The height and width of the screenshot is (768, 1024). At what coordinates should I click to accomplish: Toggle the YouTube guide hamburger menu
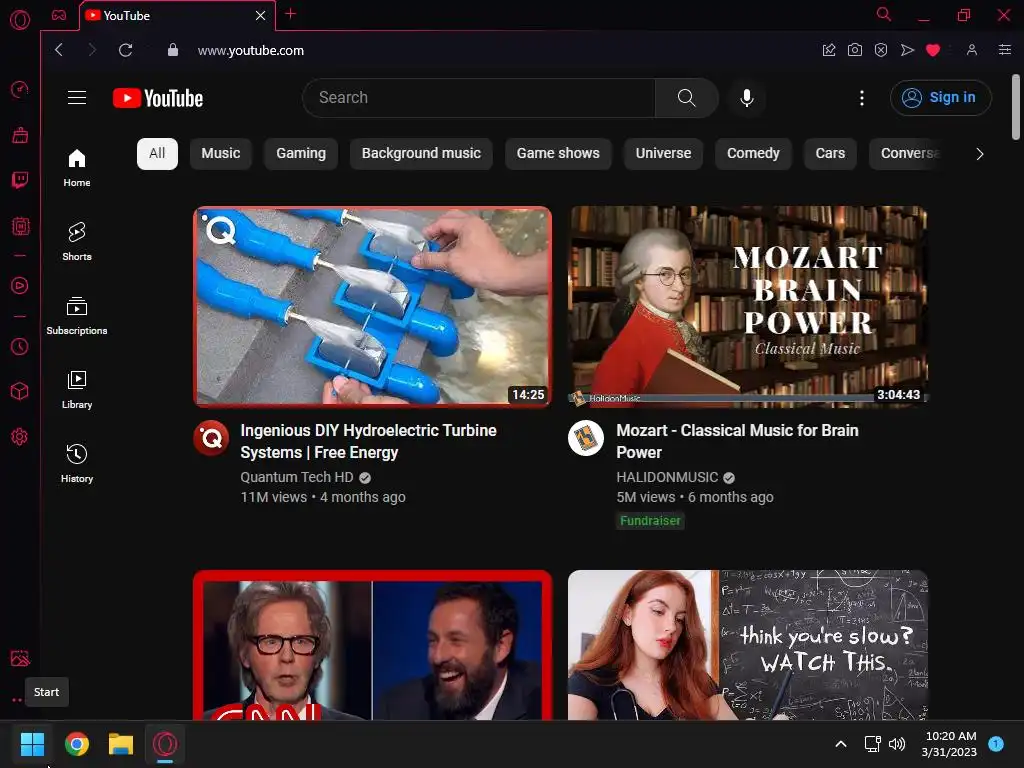pos(77,98)
